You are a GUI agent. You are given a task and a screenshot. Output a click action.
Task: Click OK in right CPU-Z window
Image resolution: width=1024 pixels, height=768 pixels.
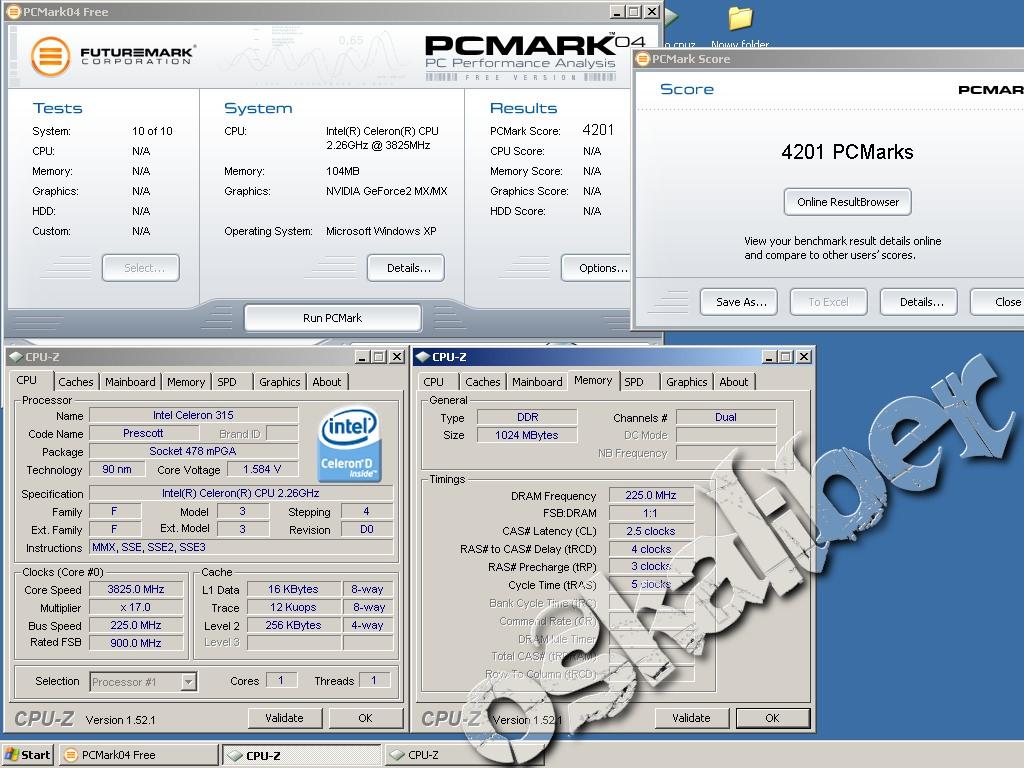[773, 718]
